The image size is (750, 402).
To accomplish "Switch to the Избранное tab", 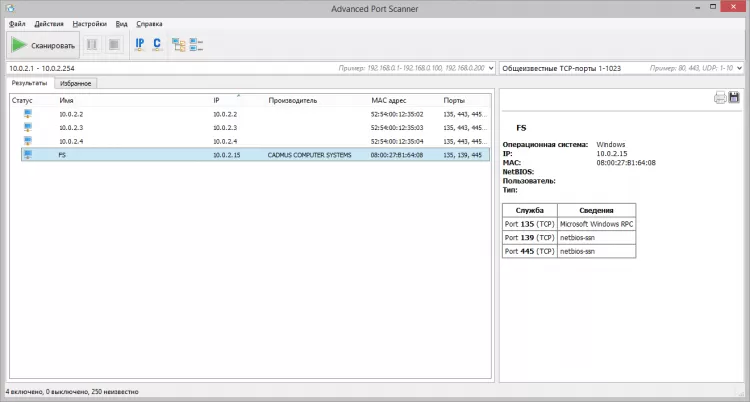I will click(75, 83).
